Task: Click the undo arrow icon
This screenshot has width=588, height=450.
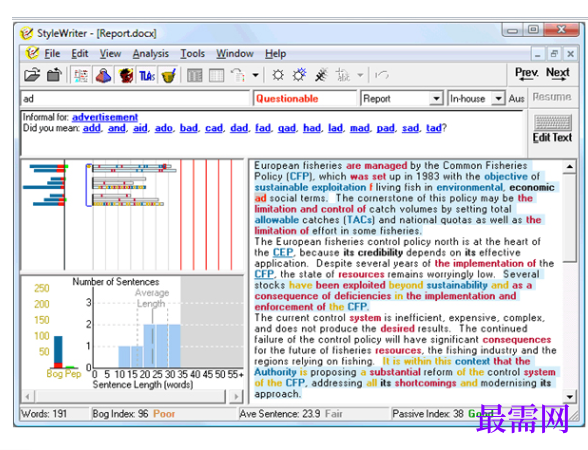Action: coord(381,75)
